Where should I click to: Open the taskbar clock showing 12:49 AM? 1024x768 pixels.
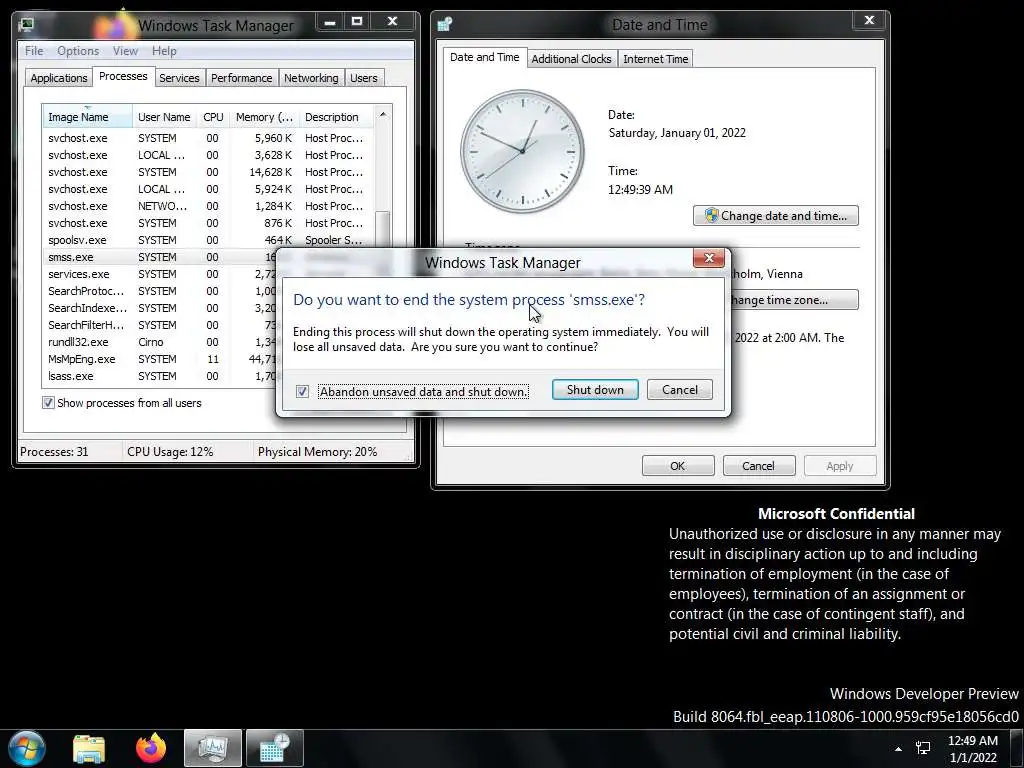(x=973, y=749)
